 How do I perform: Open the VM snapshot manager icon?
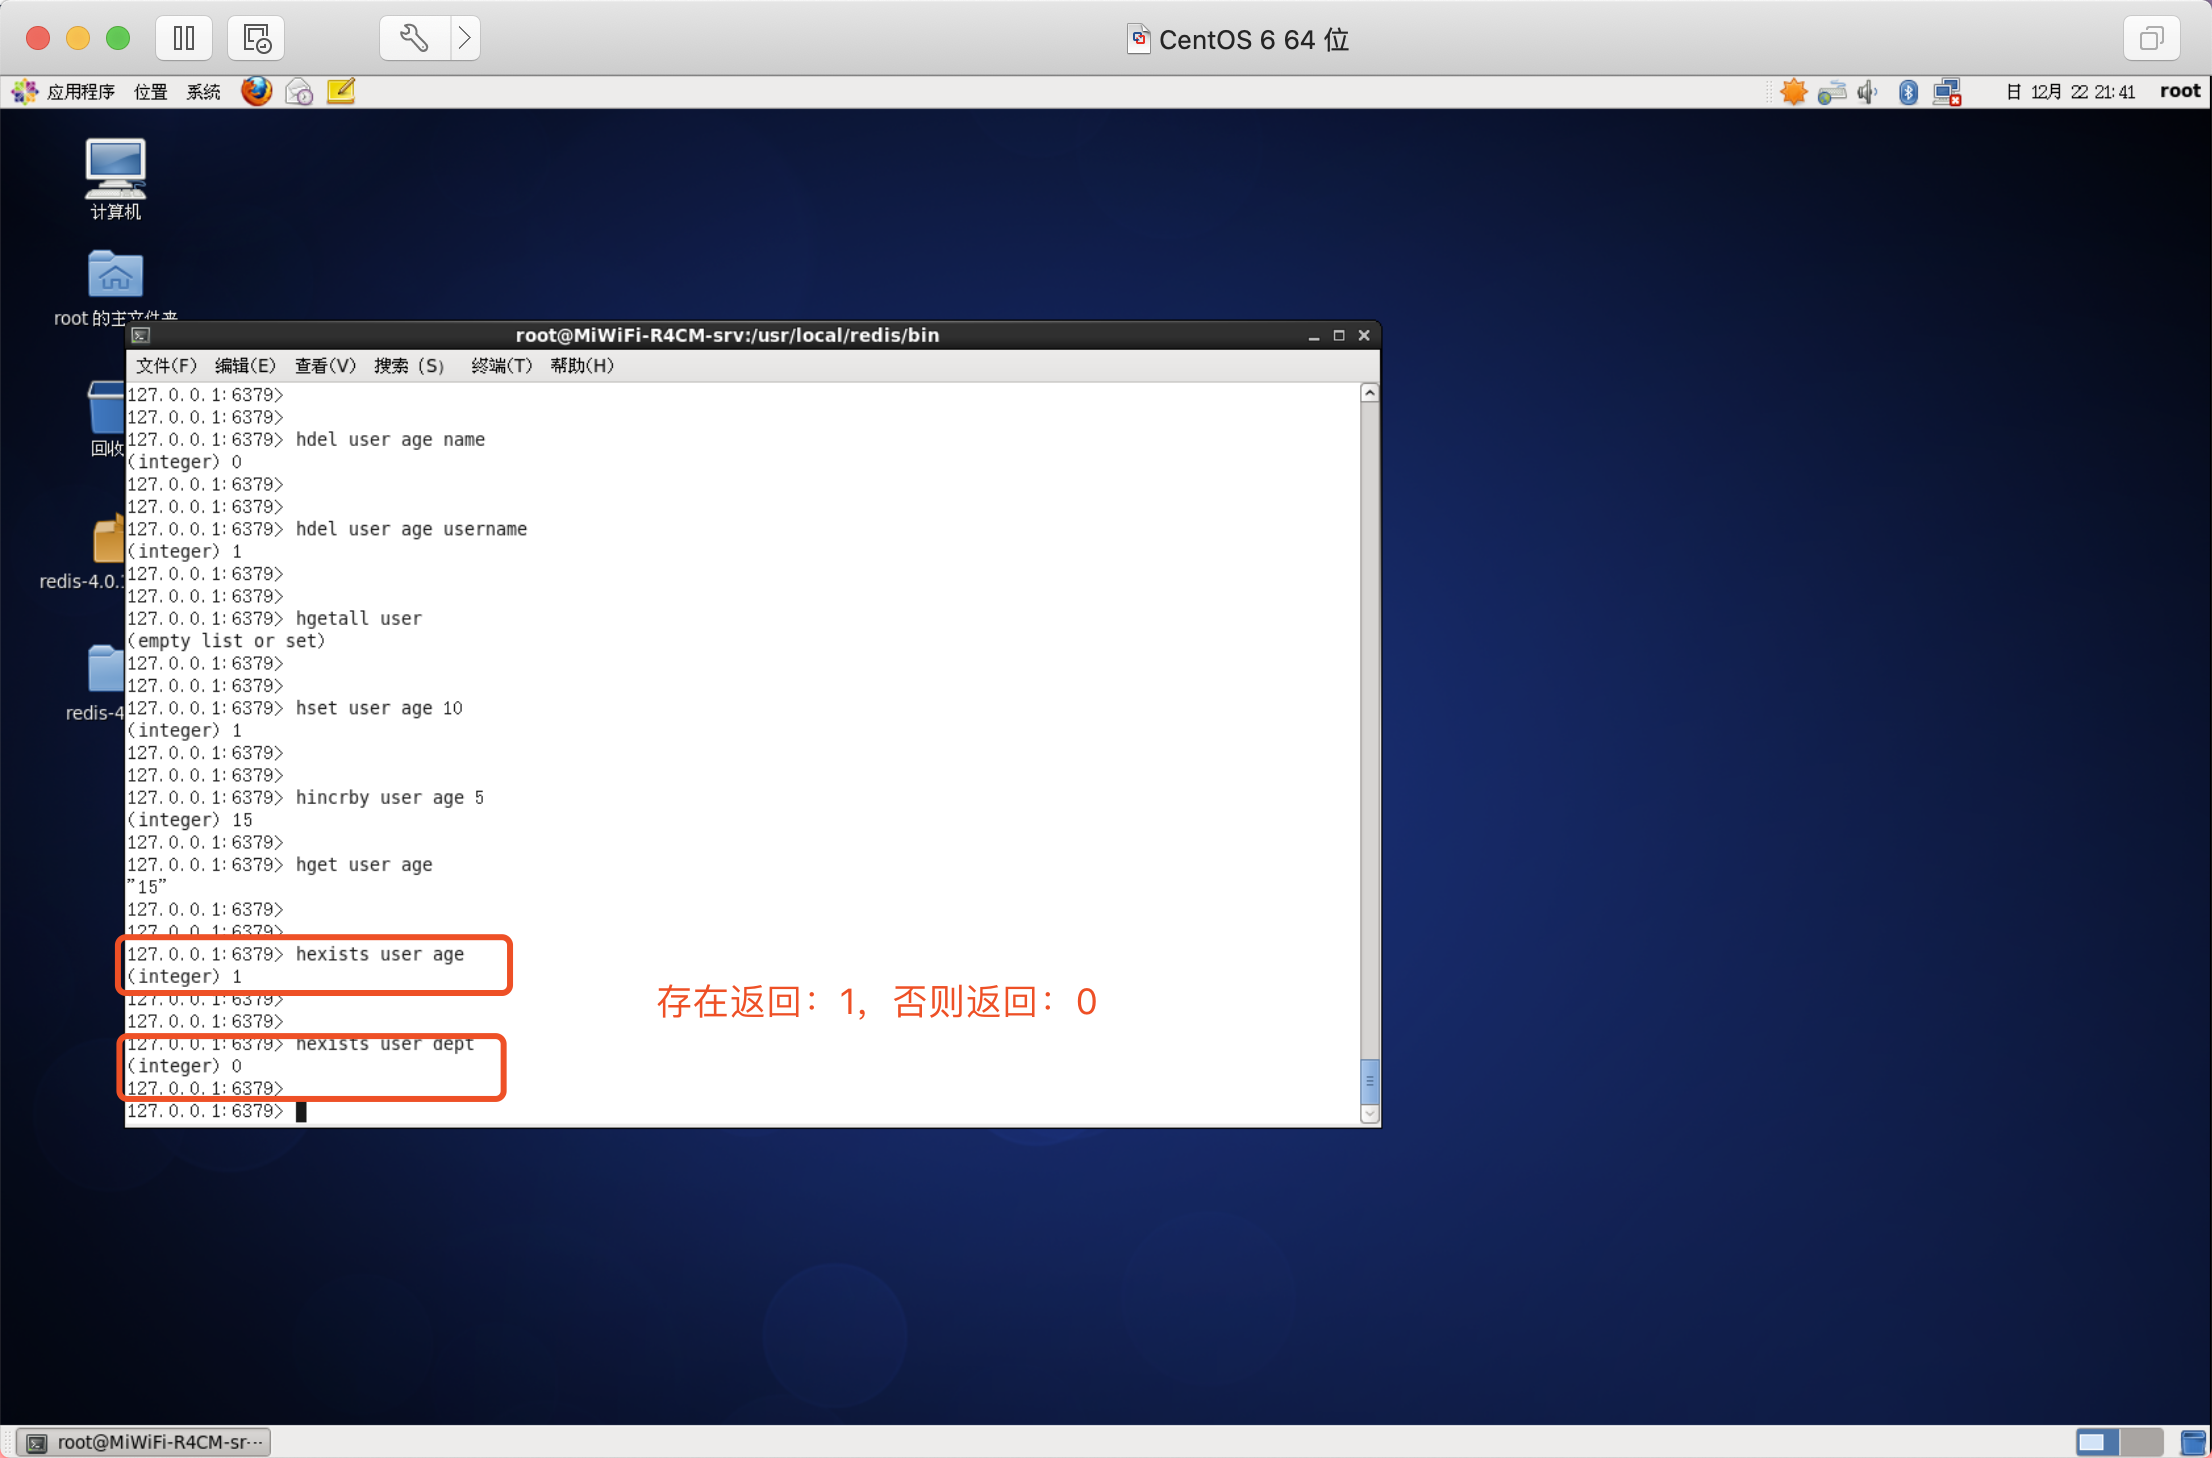pyautogui.click(x=256, y=39)
